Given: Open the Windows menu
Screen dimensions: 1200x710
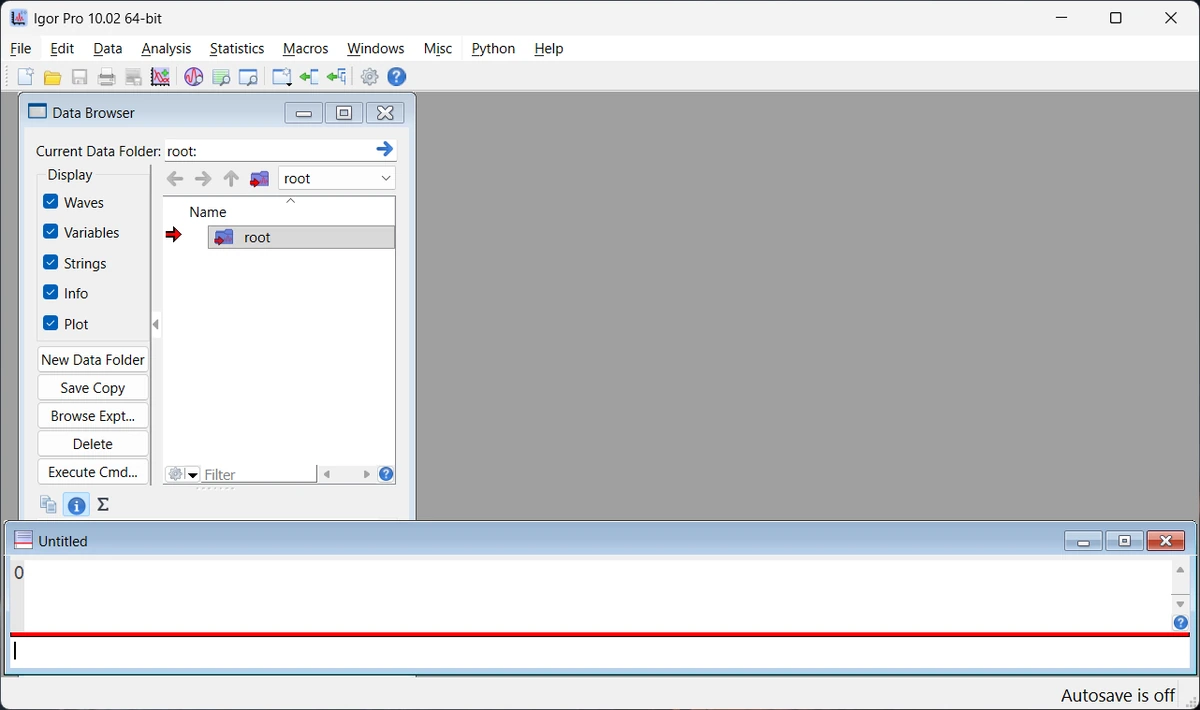Looking at the screenshot, I should [376, 48].
